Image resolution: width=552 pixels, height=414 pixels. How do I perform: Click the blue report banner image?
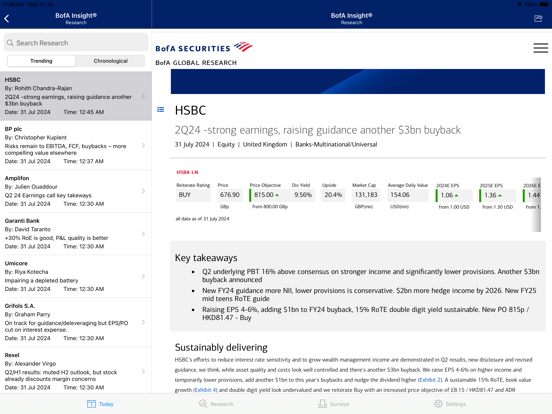[x=358, y=81]
